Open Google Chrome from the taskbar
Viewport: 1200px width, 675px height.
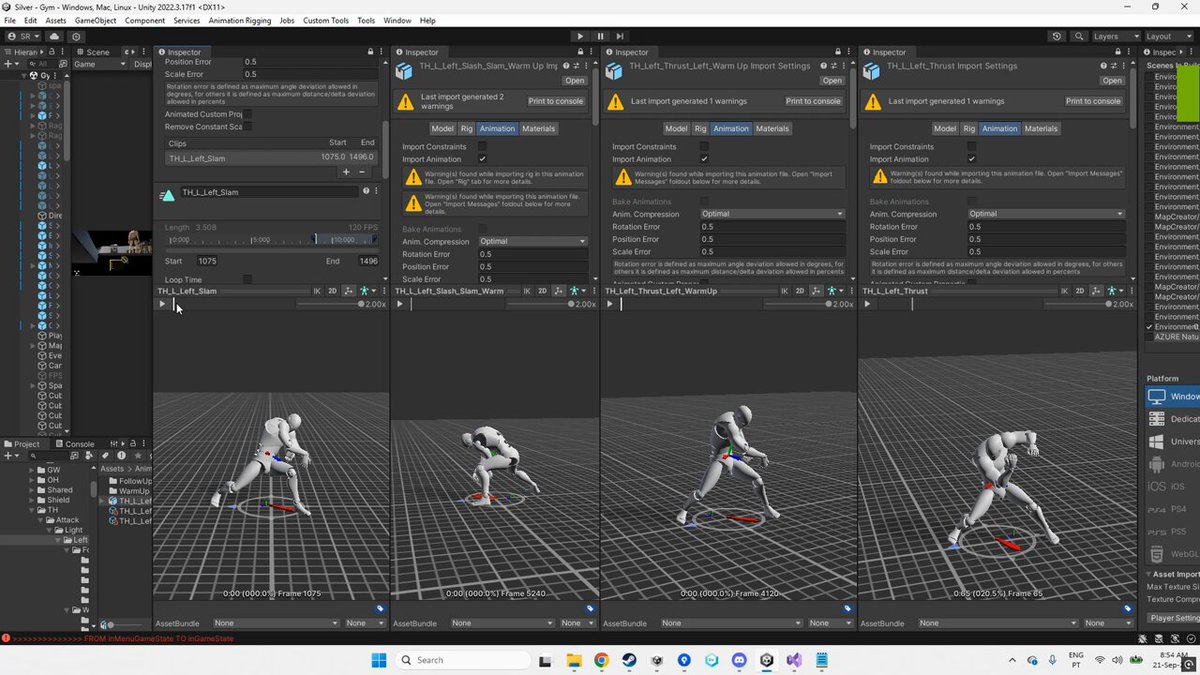tap(601, 660)
